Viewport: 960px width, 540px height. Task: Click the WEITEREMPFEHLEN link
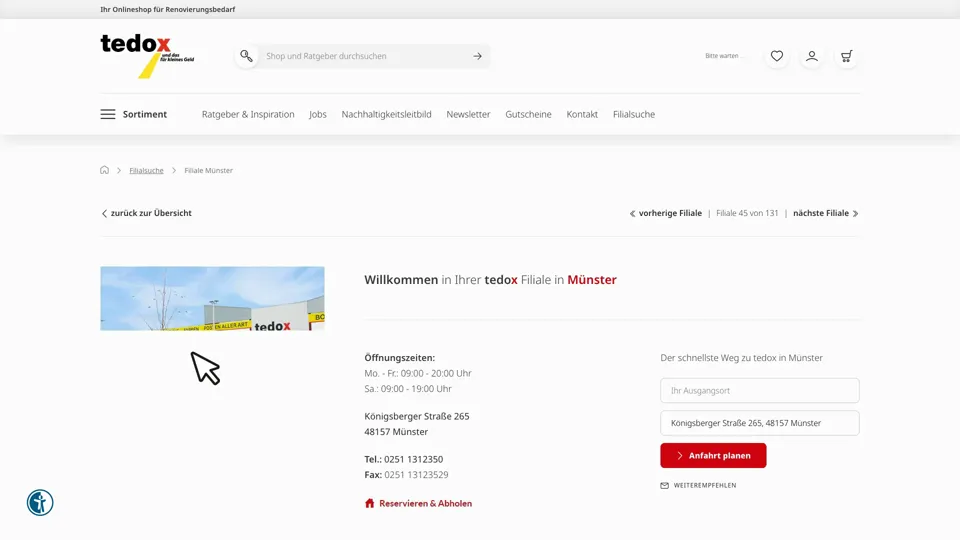coord(705,486)
